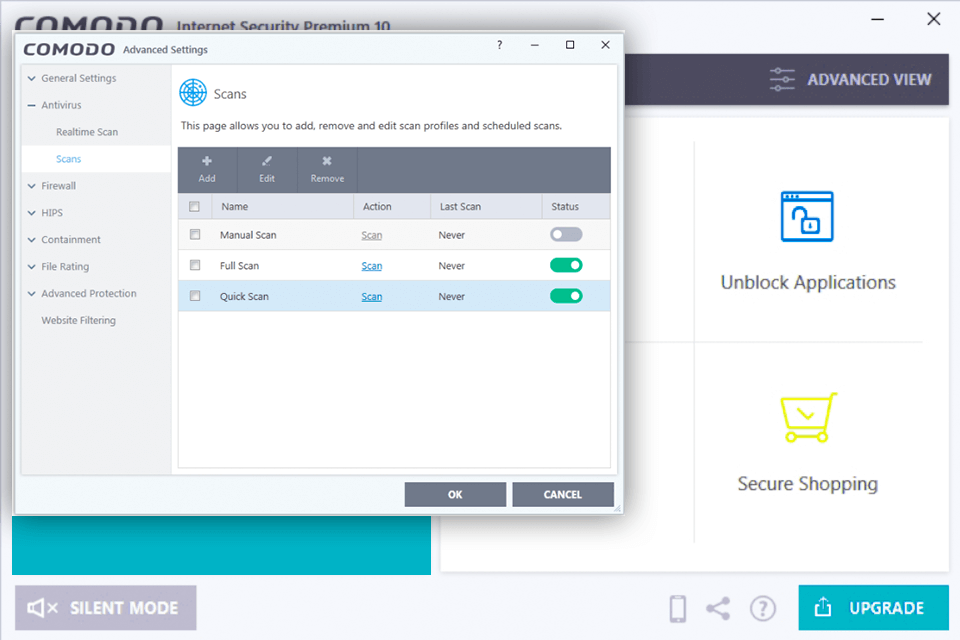Expand the Firewall chevron

32,186
